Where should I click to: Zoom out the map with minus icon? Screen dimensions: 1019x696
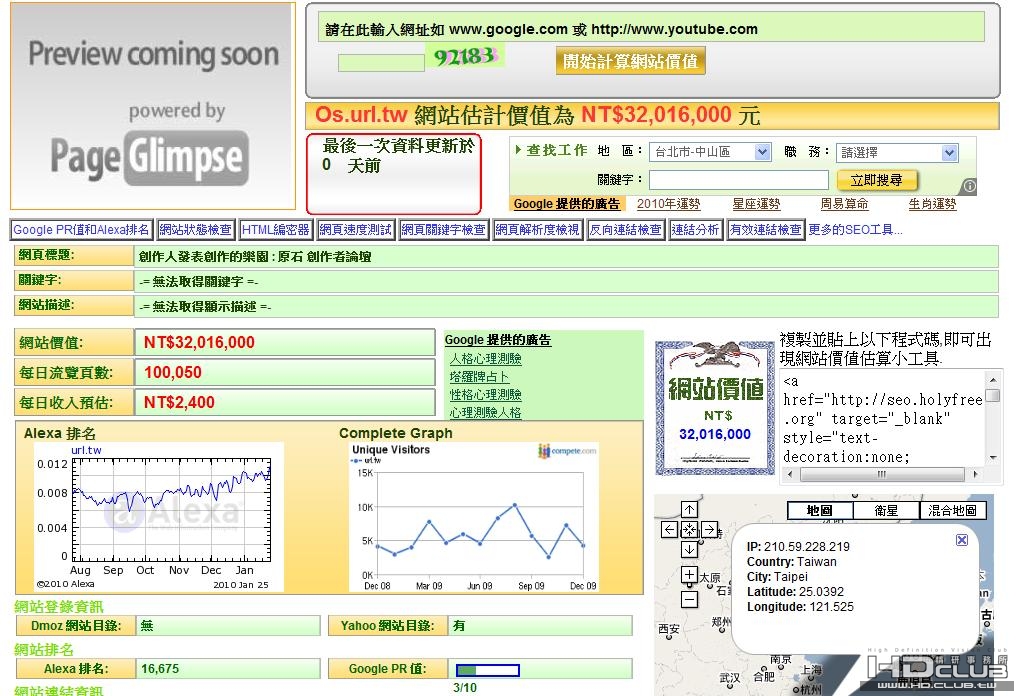click(x=689, y=599)
